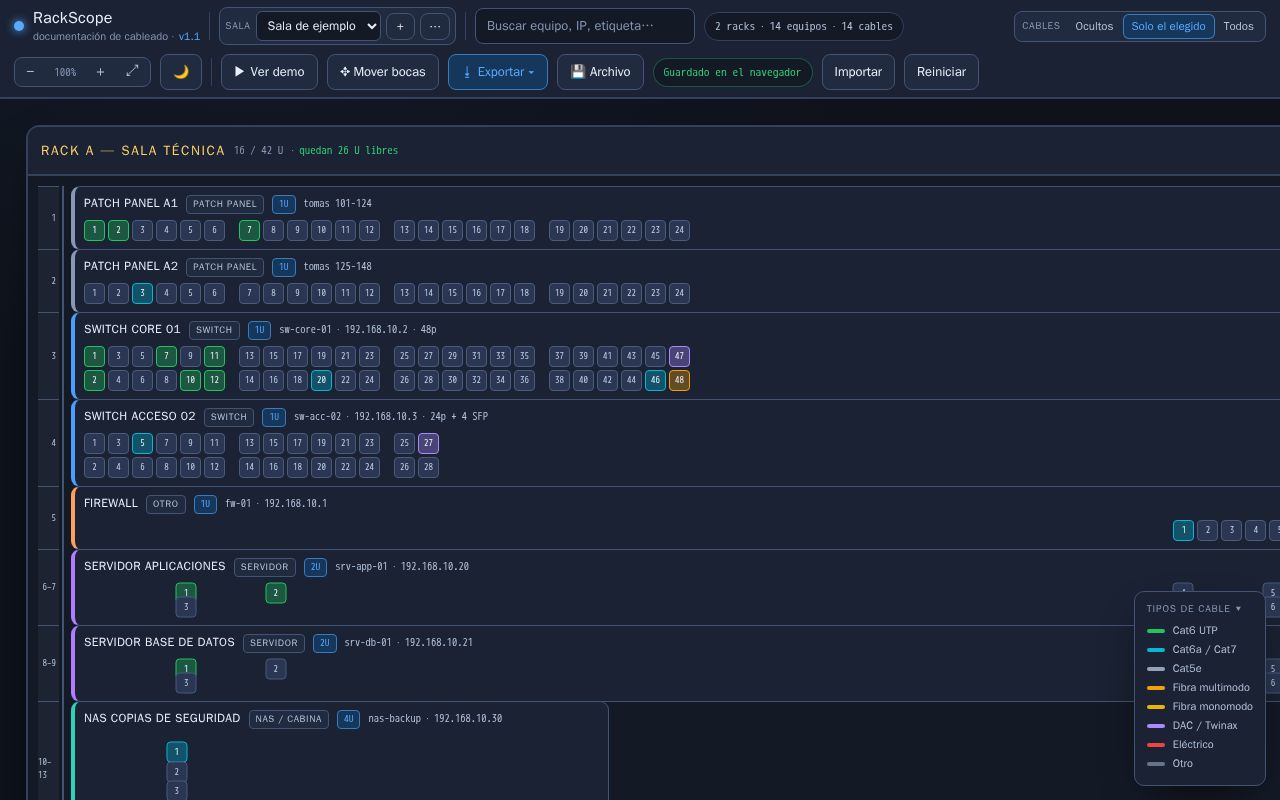The image size is (1280, 800).
Task: Select port 3 on Patch Panel A2
Action: click(142, 293)
